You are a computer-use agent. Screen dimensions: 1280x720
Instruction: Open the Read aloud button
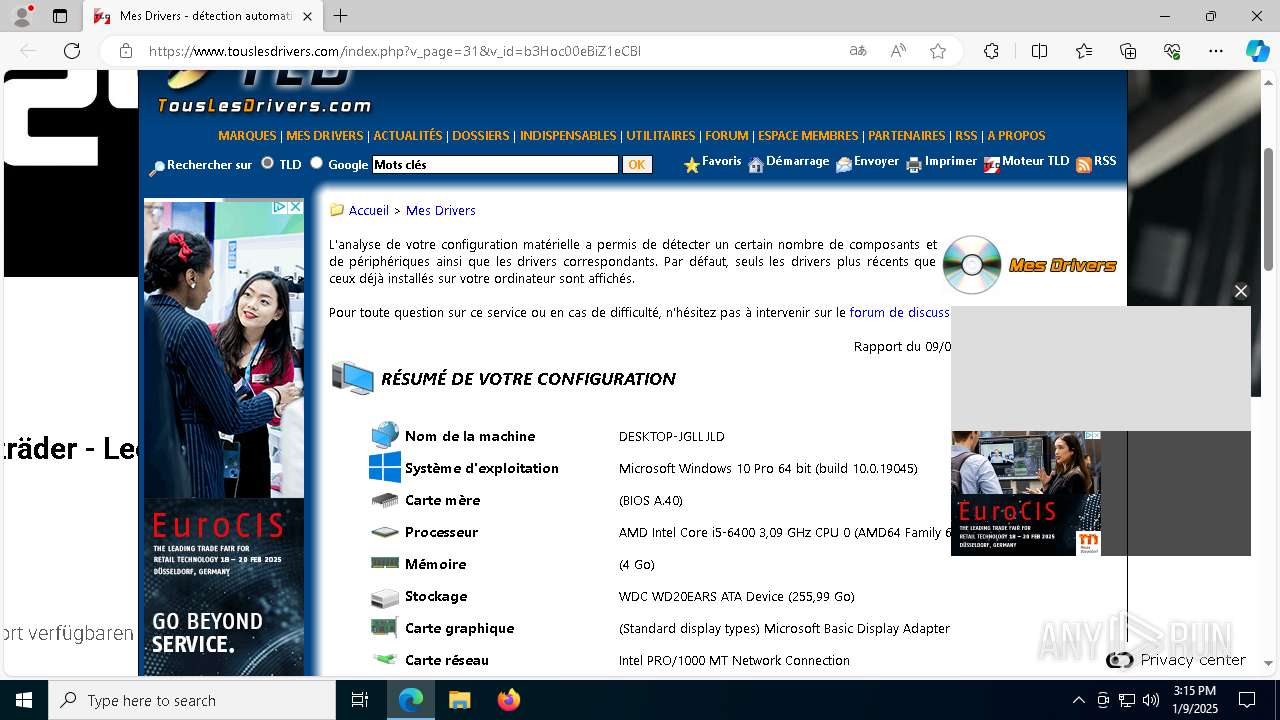pos(898,51)
